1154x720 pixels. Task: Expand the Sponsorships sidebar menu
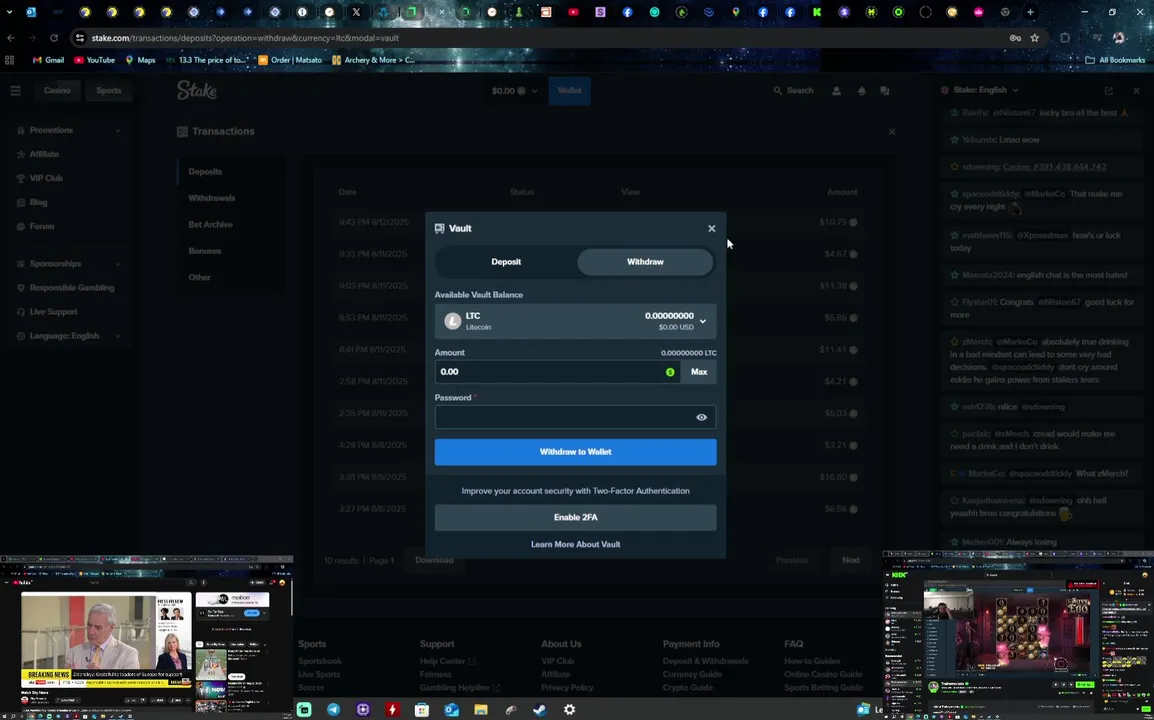[68, 264]
